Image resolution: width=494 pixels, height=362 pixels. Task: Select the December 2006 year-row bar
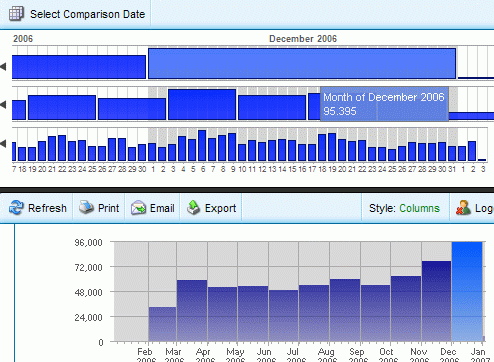point(302,64)
